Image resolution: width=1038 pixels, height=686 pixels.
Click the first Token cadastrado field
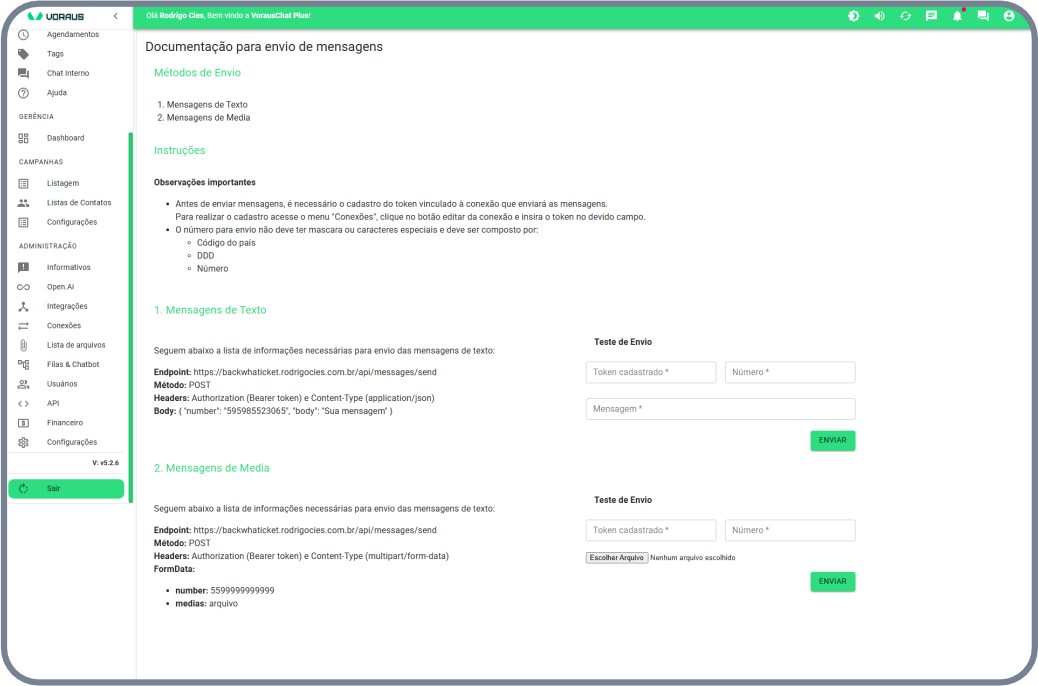[651, 372]
